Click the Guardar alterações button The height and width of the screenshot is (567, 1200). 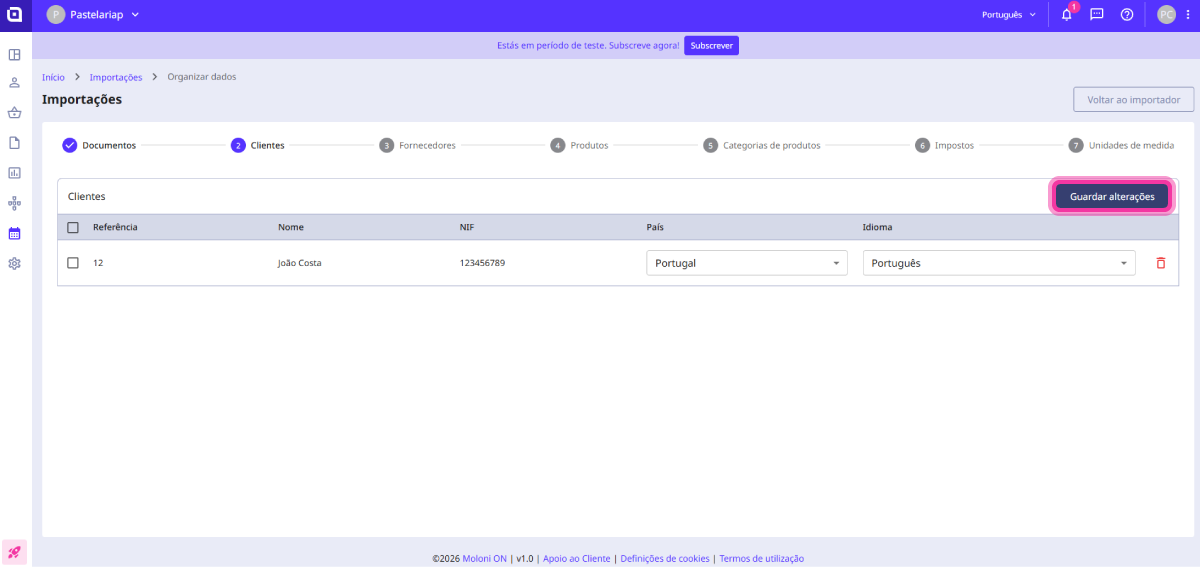(1111, 197)
